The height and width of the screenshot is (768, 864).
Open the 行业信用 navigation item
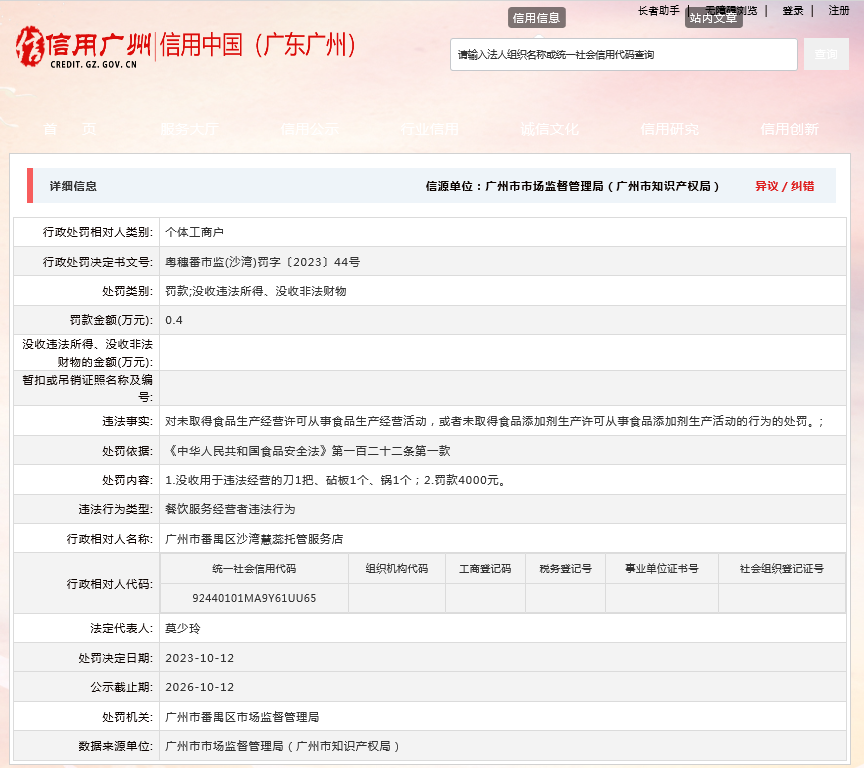pyautogui.click(x=430, y=129)
